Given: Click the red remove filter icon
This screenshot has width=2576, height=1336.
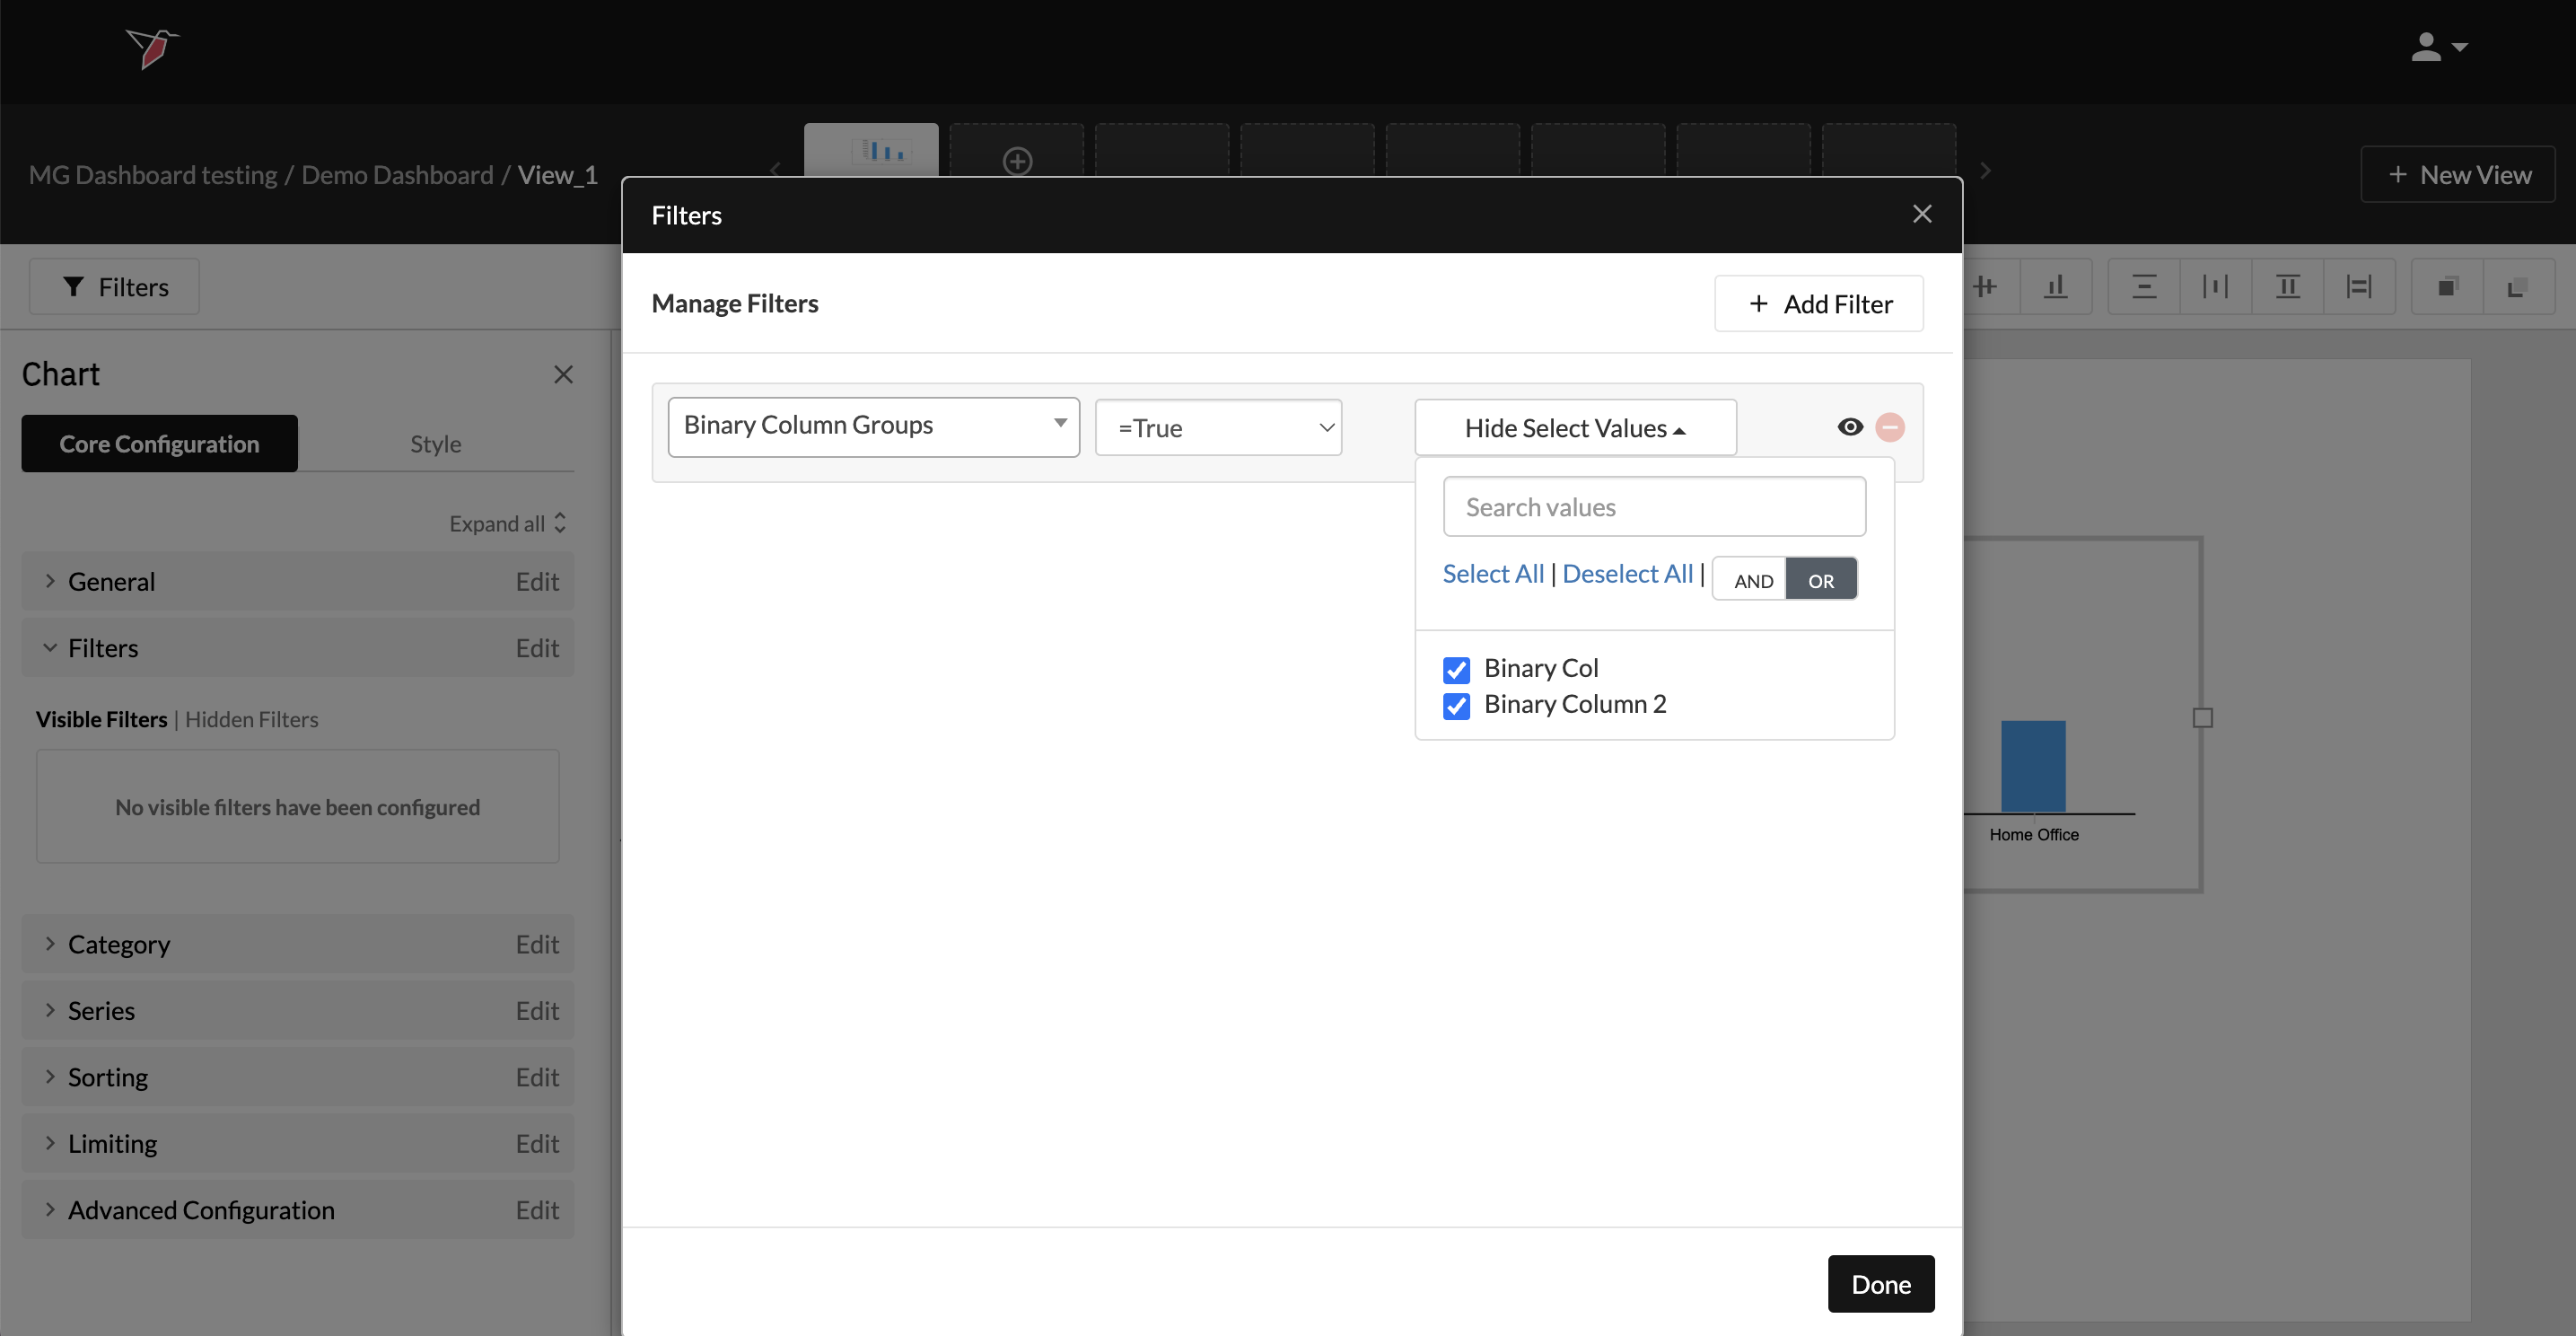Looking at the screenshot, I should [1889, 427].
